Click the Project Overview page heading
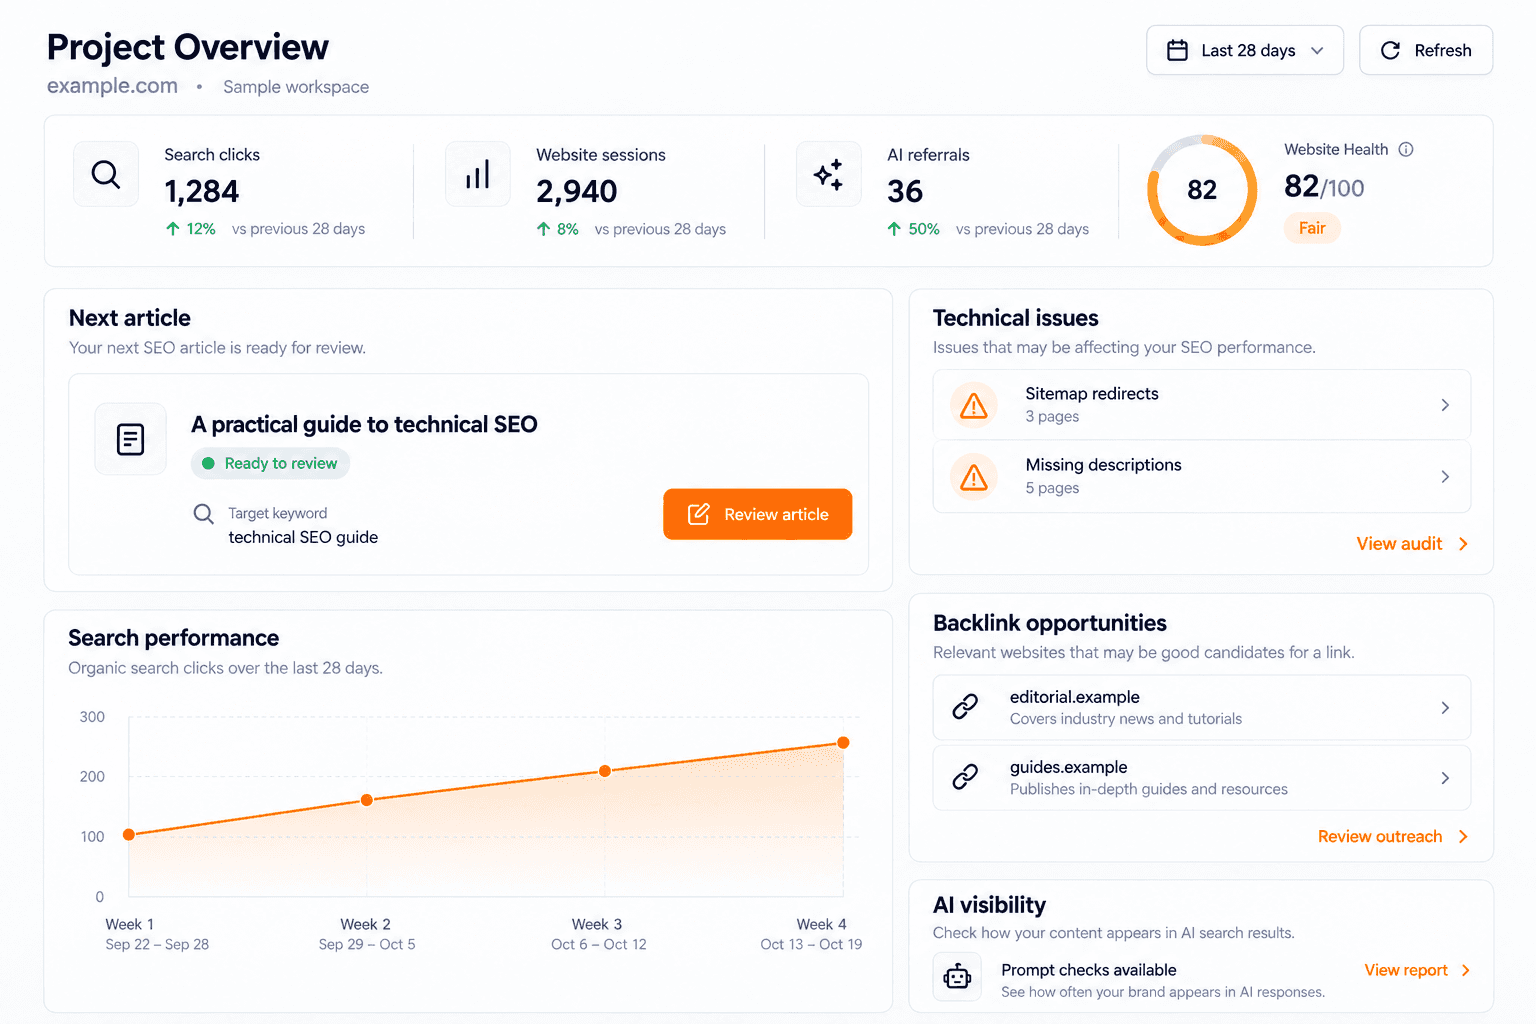Screen dimensions: 1536x1024 point(188,47)
